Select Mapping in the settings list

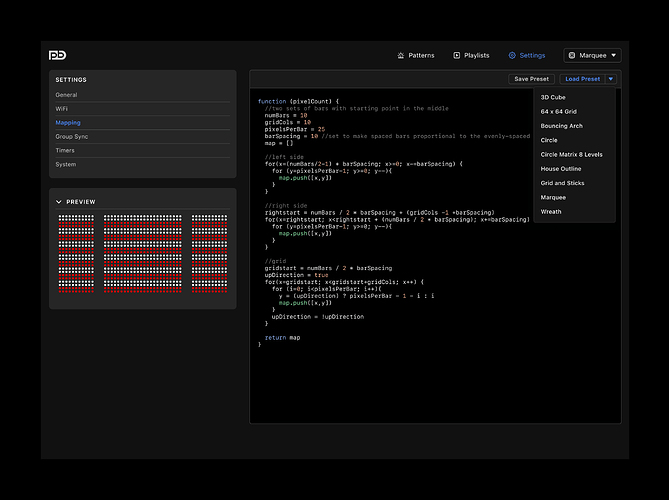[x=143, y=122]
